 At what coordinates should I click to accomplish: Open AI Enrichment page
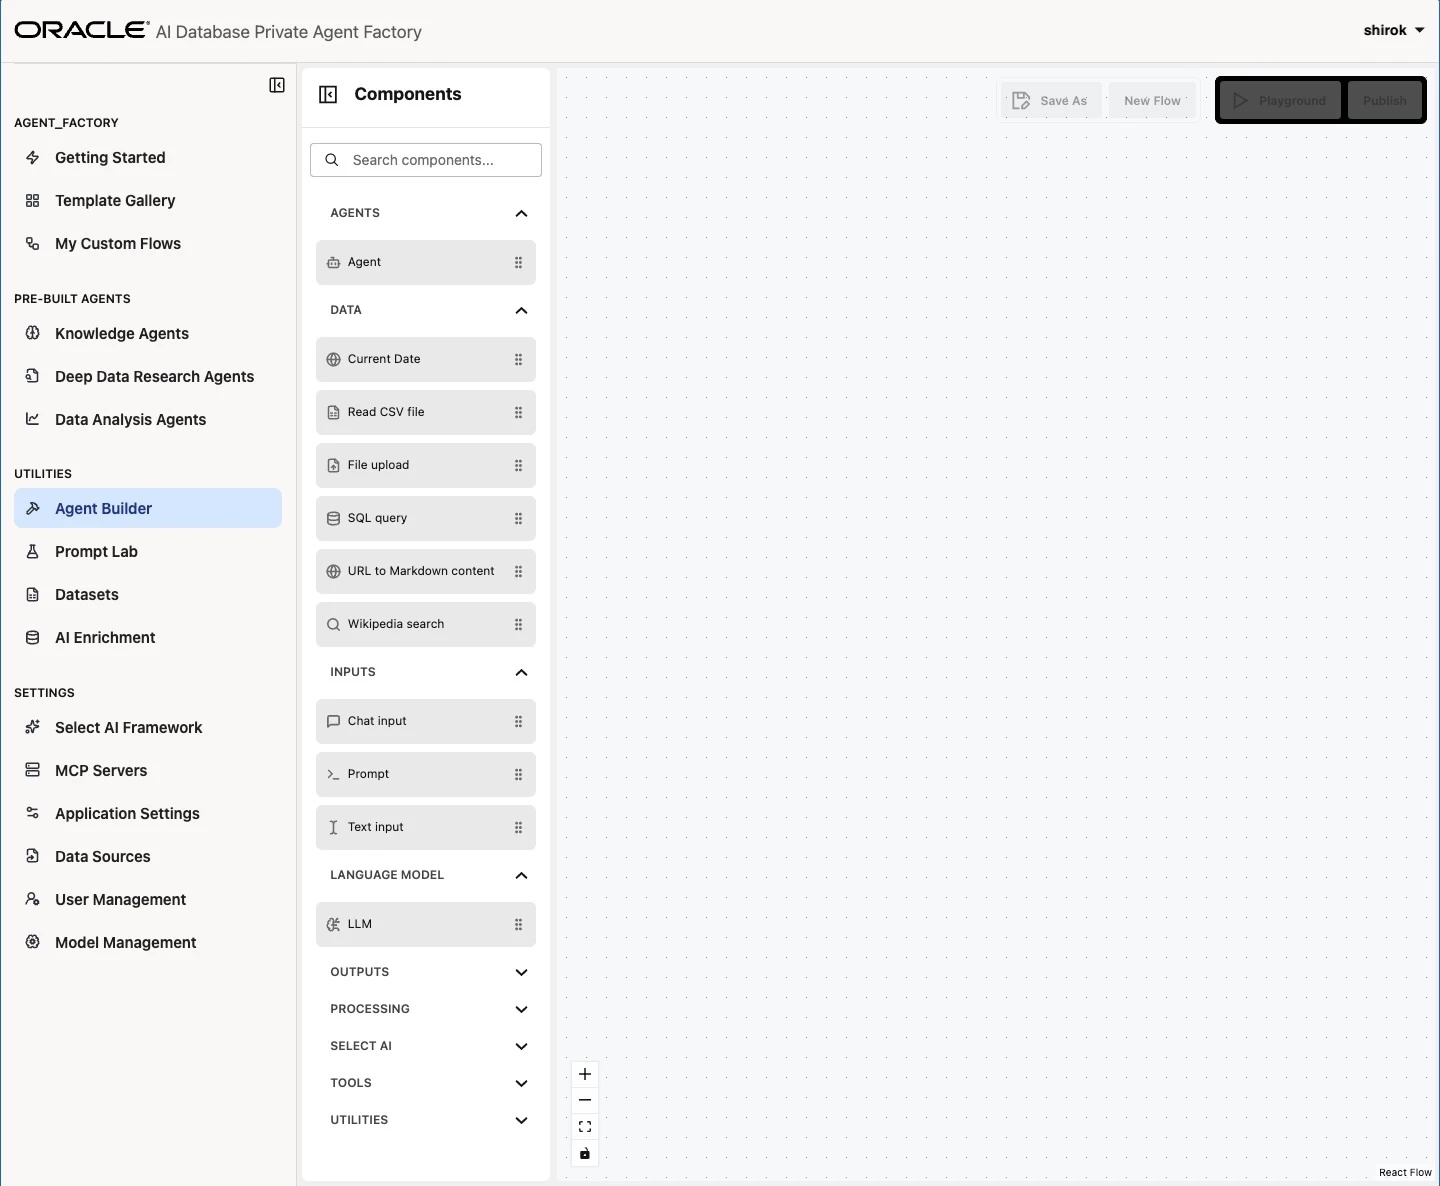pos(148,638)
